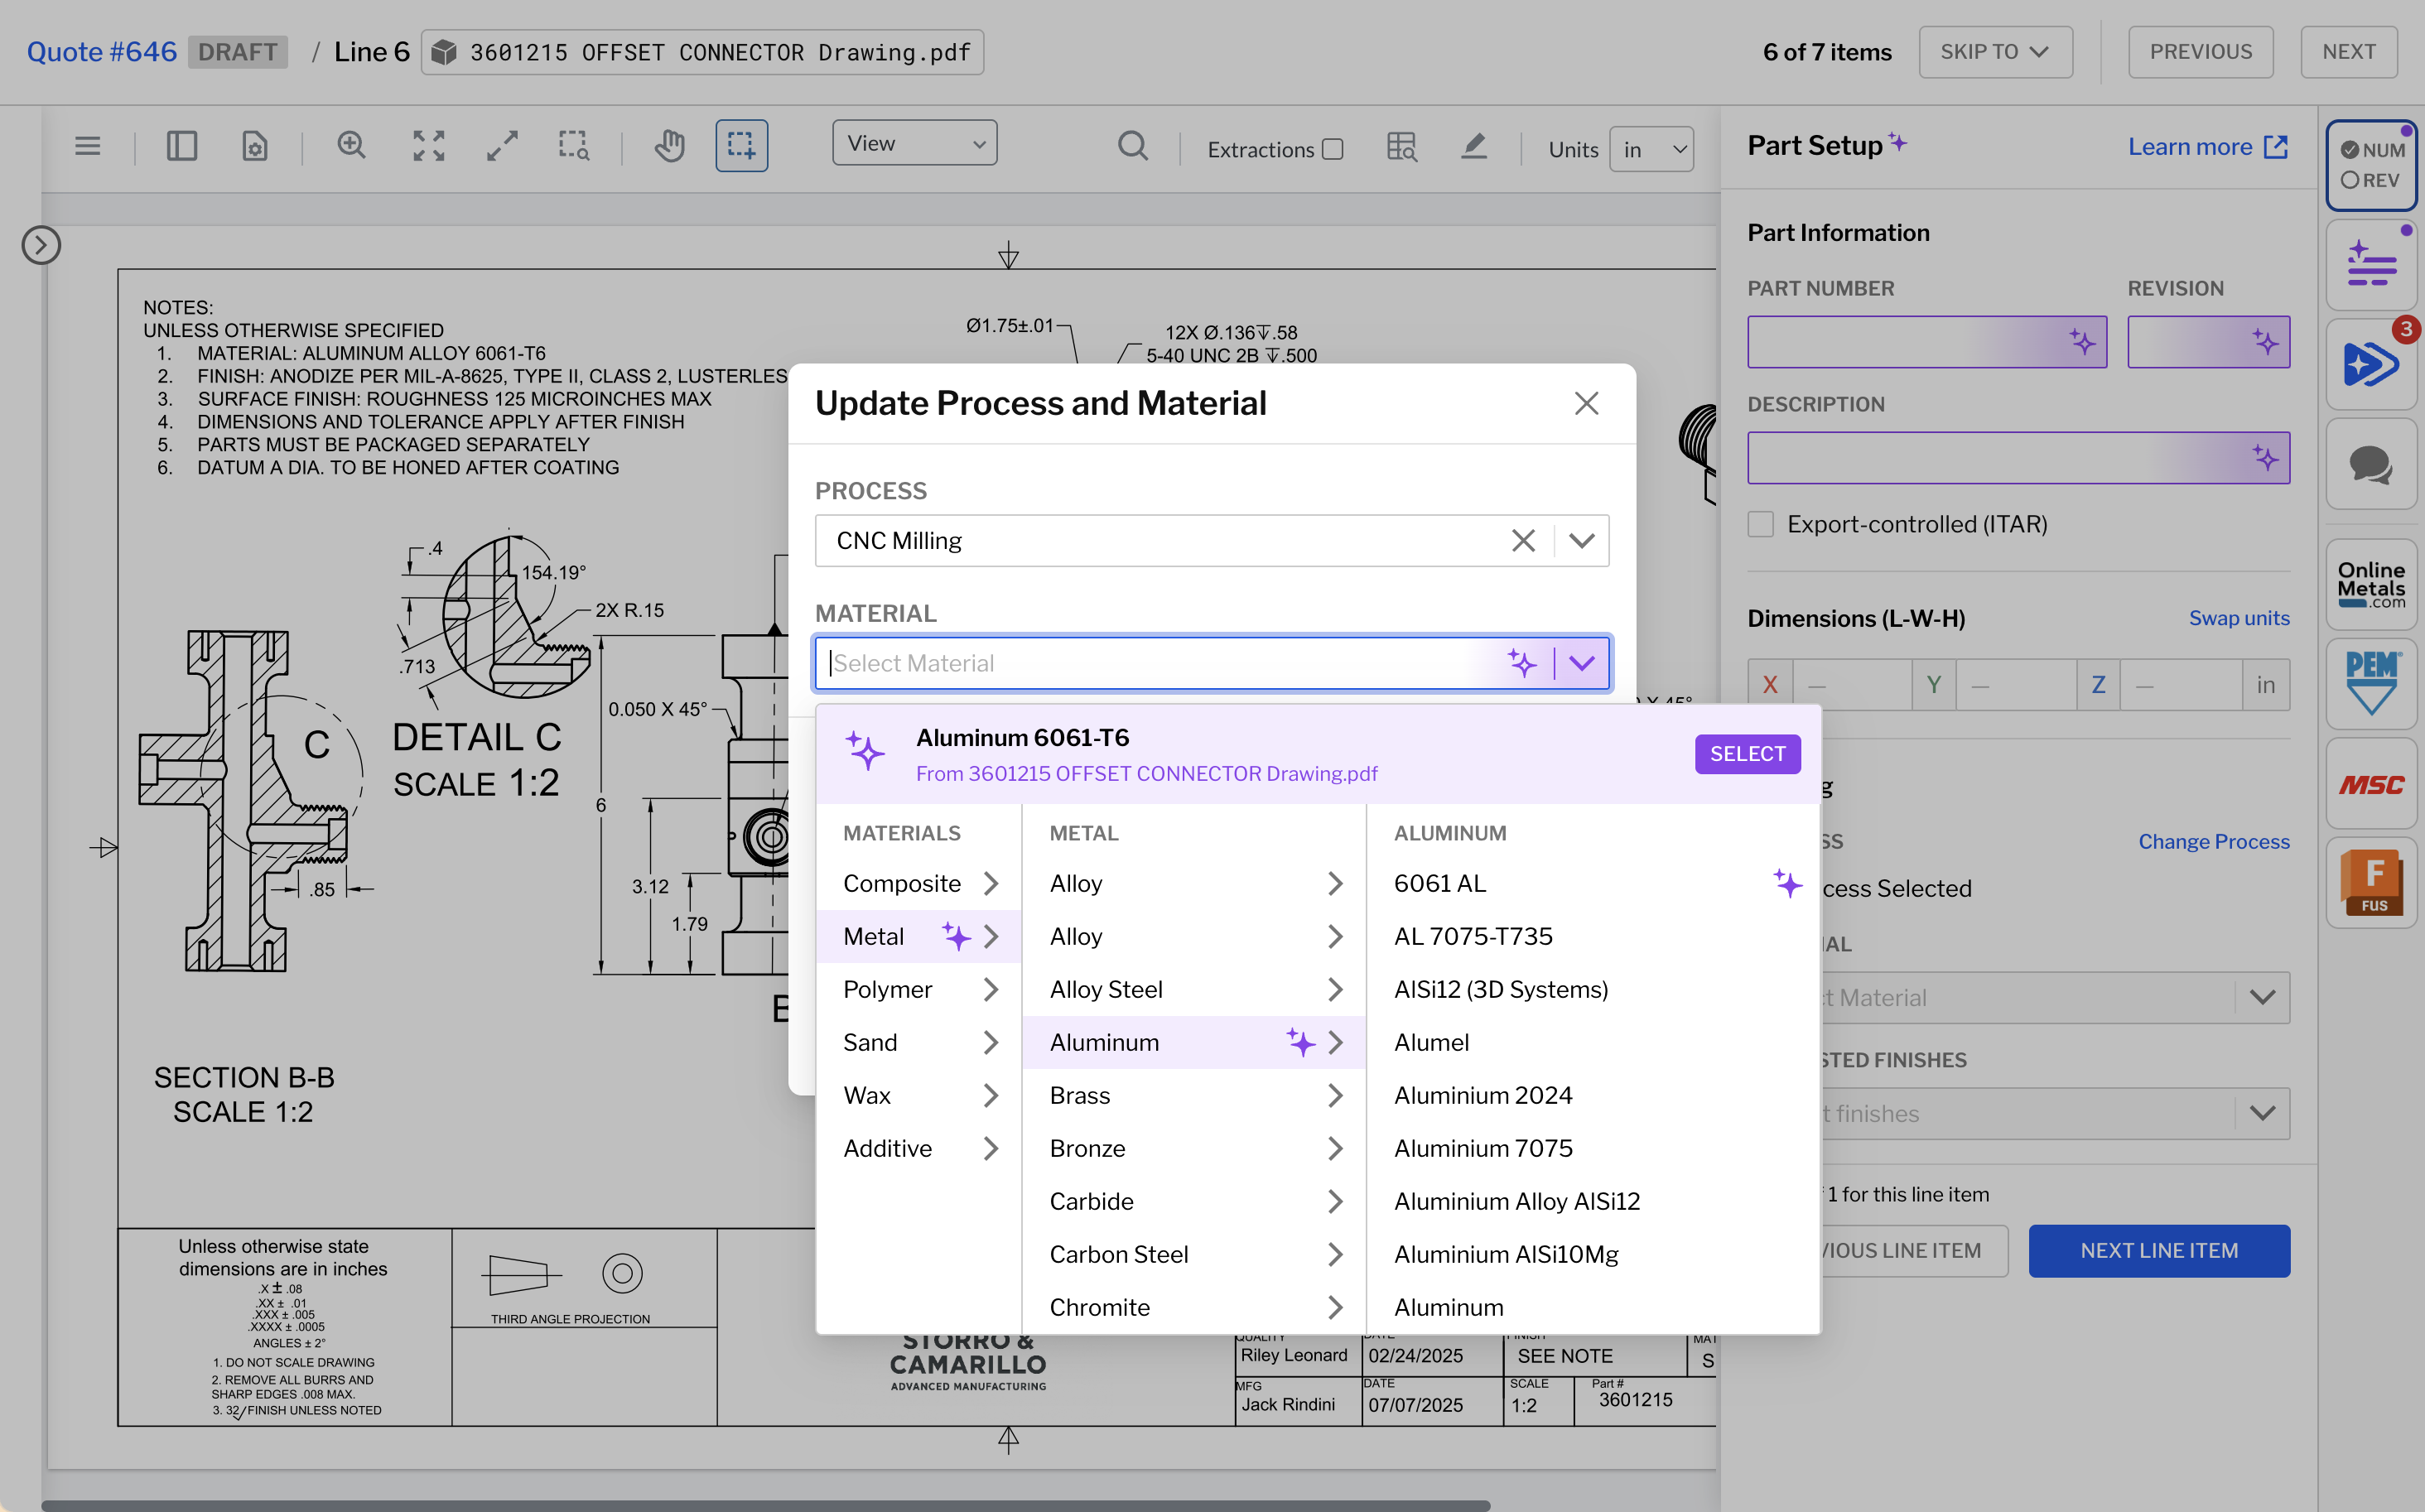
Task: Expand the left panel circle arrow
Action: [x=41, y=245]
